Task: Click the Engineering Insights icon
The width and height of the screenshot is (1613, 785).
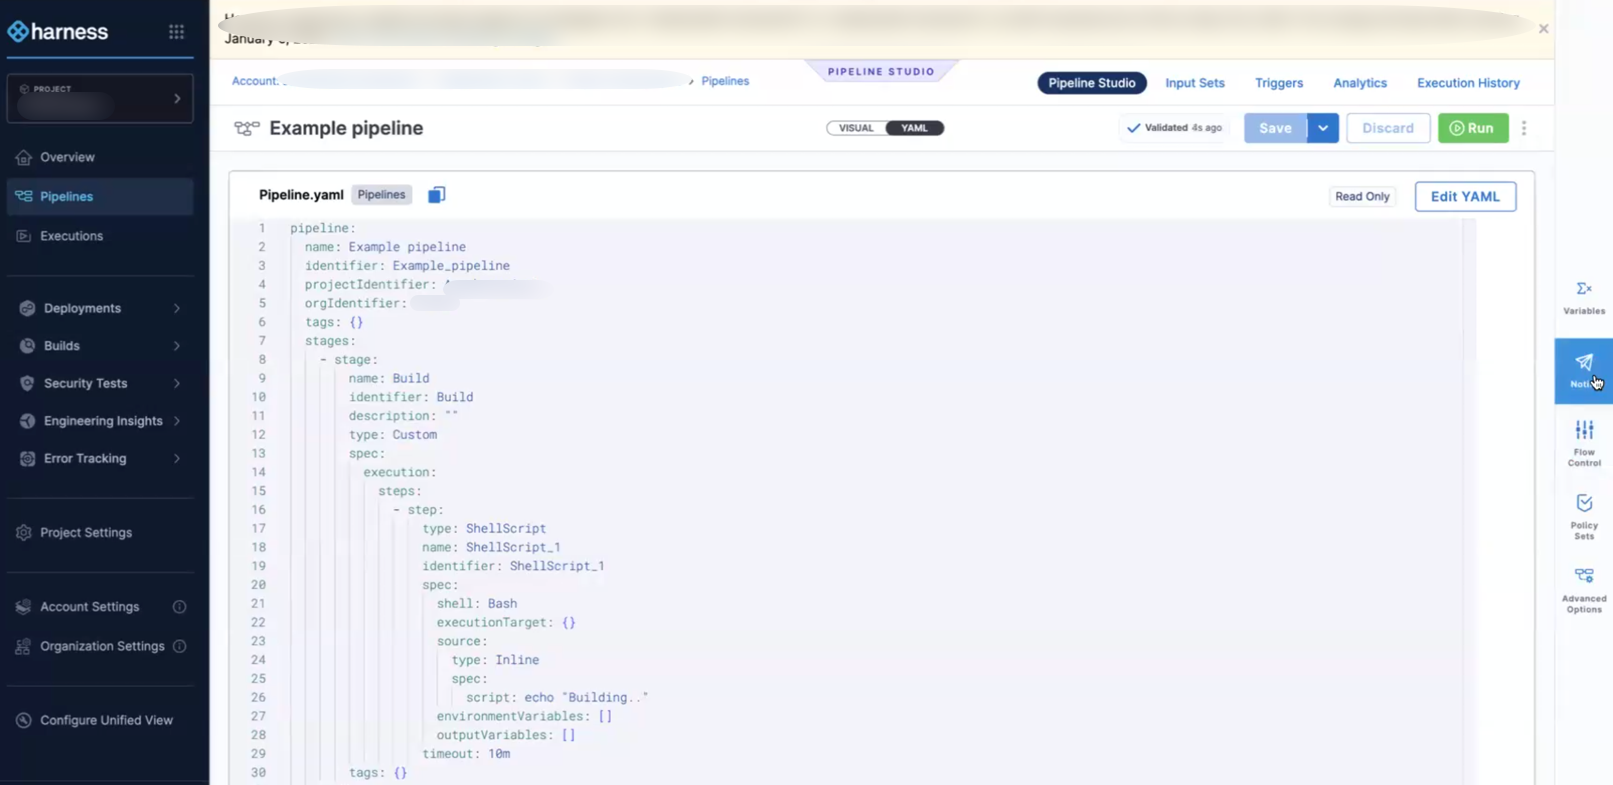Action: point(27,421)
